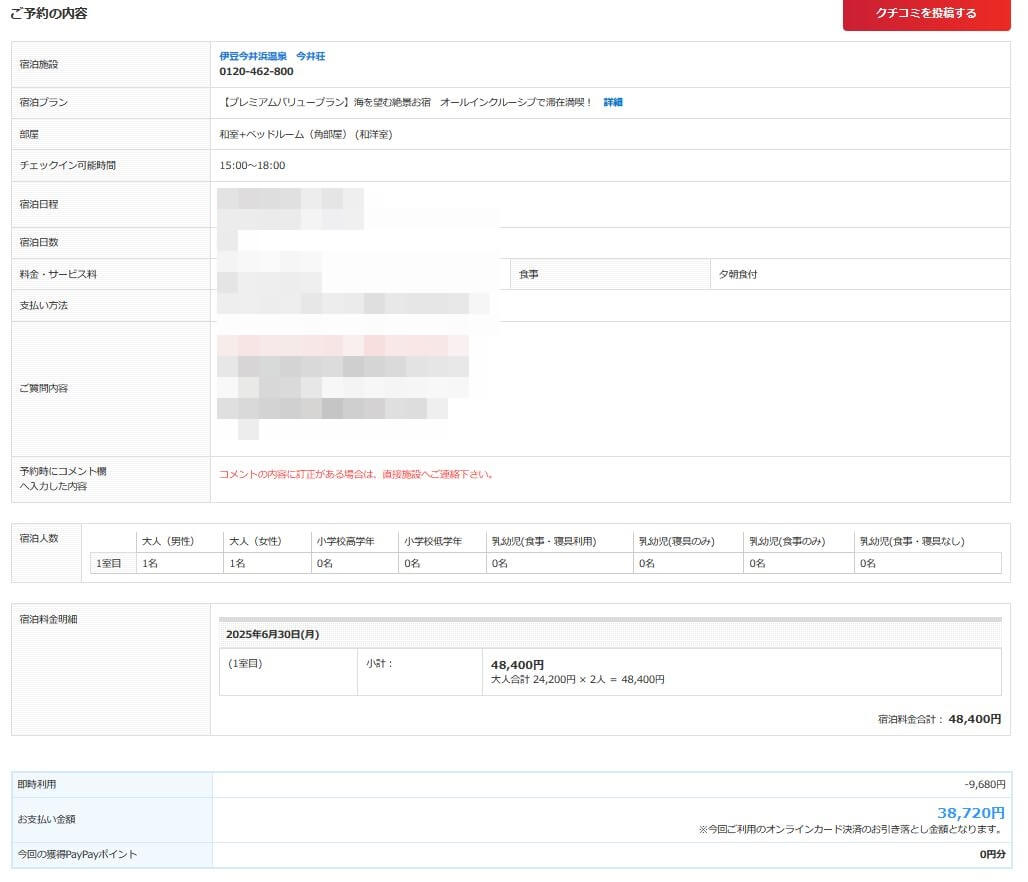Click the 2025年6月30日(月) date header
The image size is (1028, 882).
tap(272, 634)
